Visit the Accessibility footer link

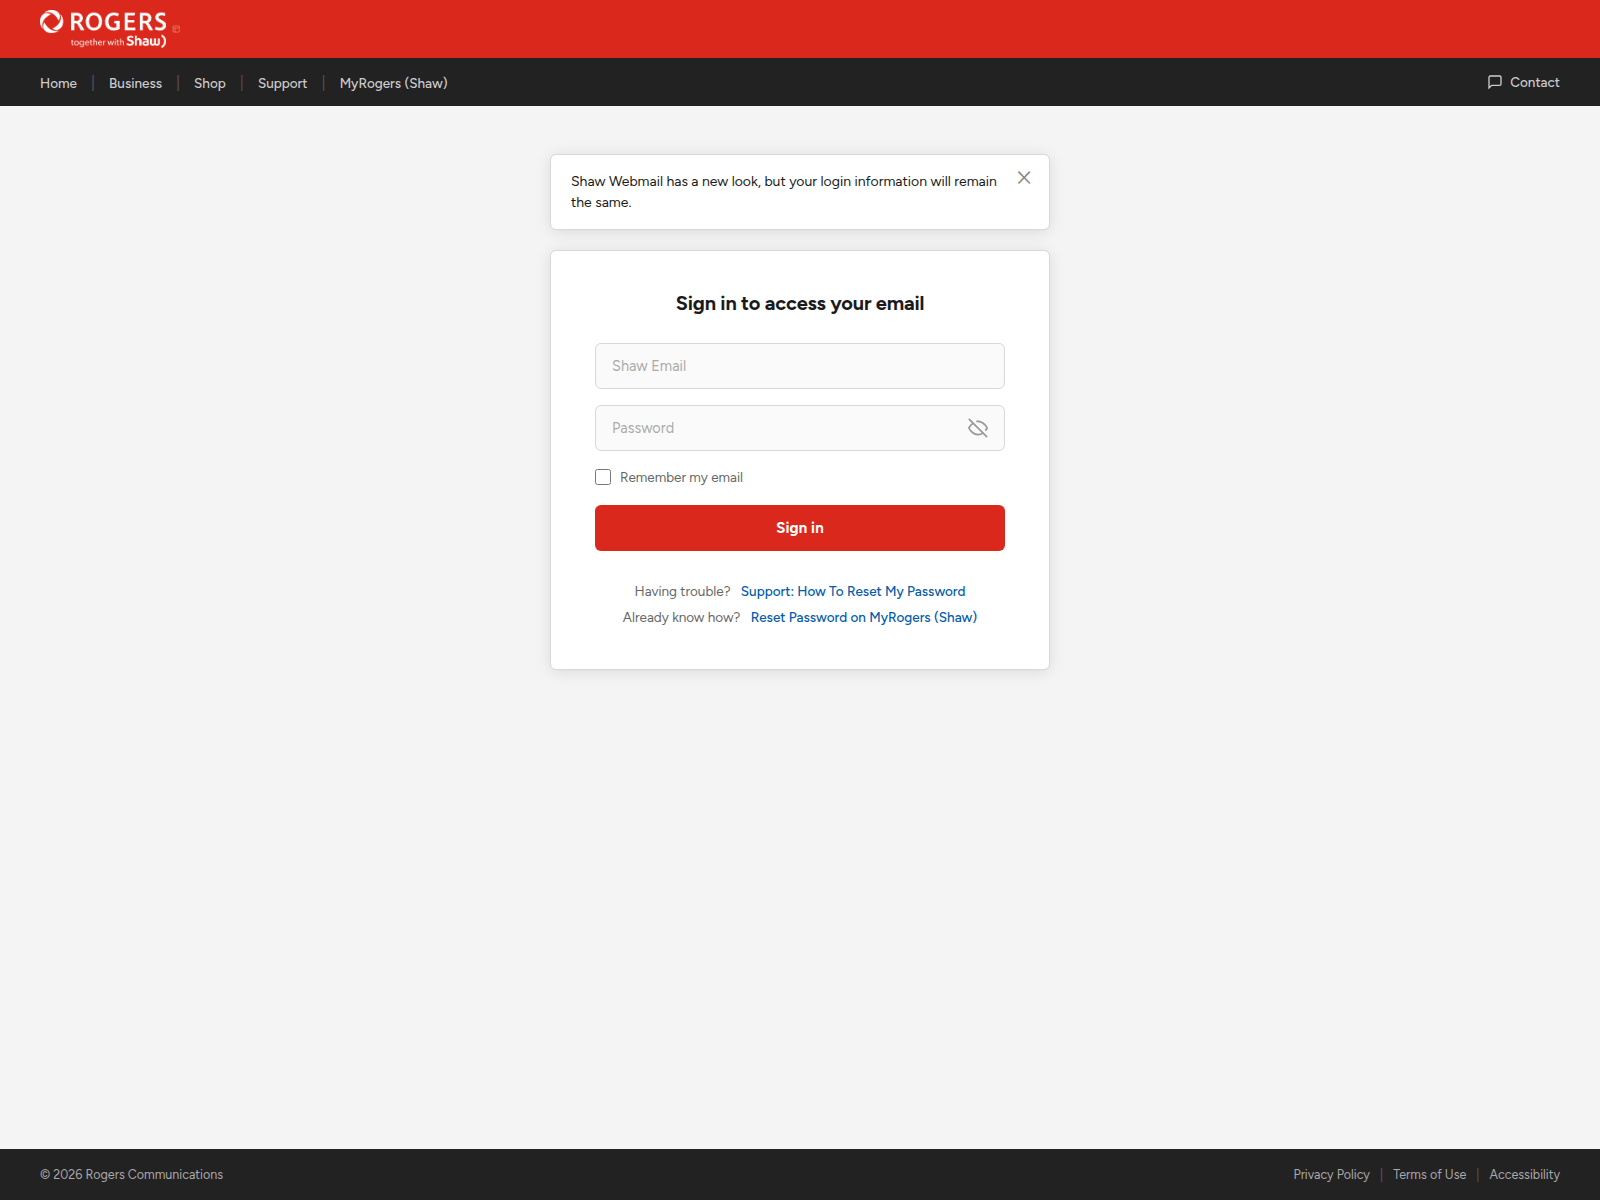(1524, 1174)
